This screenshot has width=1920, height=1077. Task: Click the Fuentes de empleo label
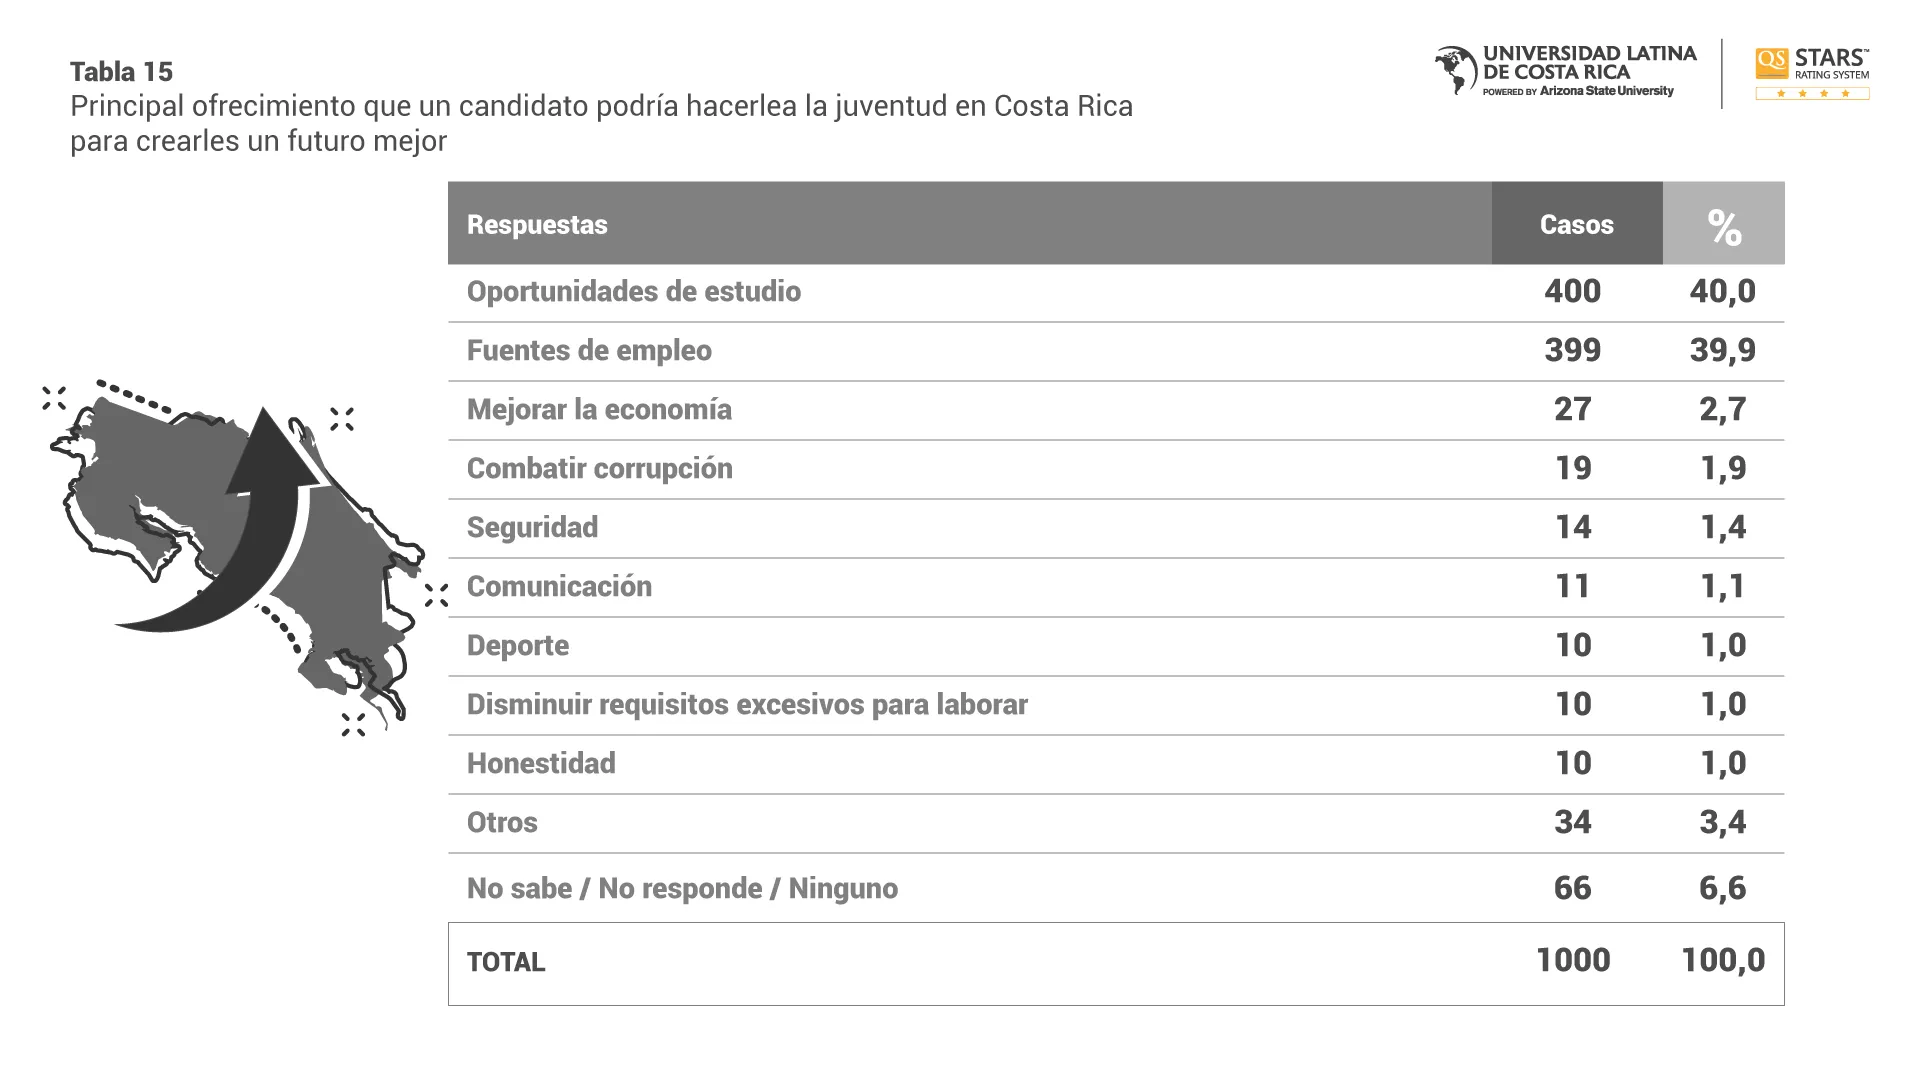coord(589,350)
